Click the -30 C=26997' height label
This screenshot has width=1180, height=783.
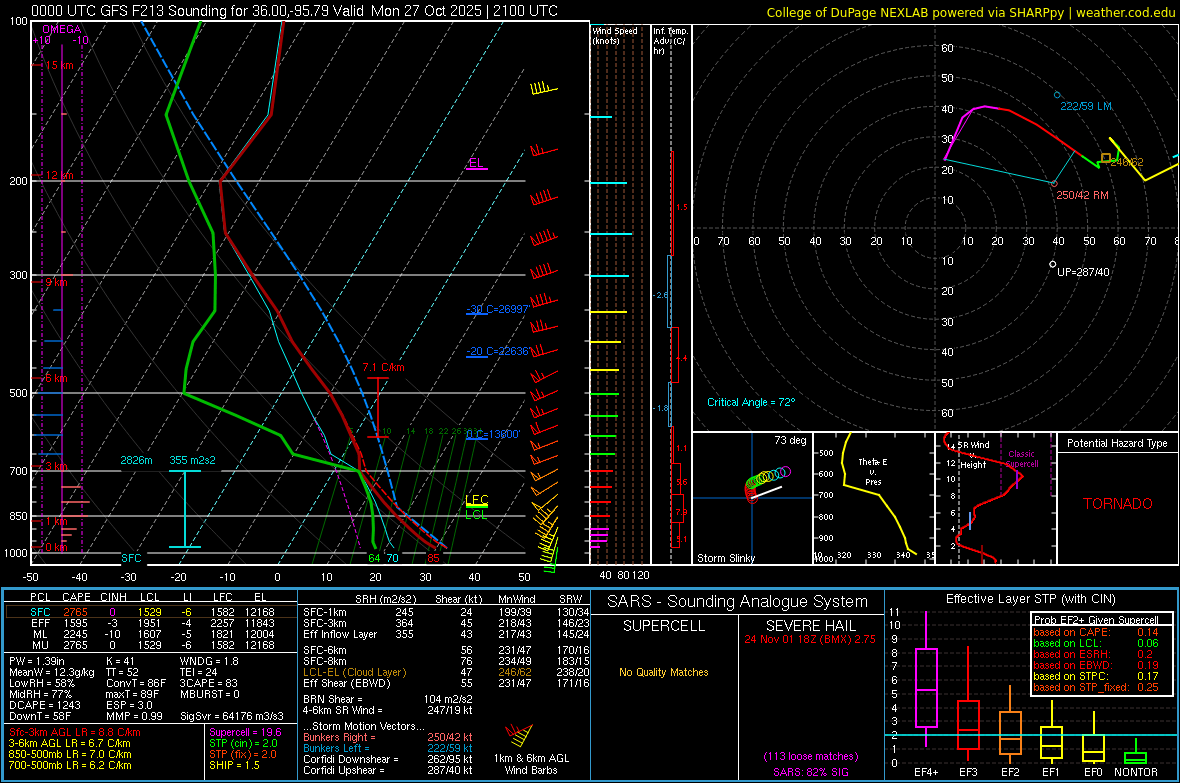click(498, 309)
